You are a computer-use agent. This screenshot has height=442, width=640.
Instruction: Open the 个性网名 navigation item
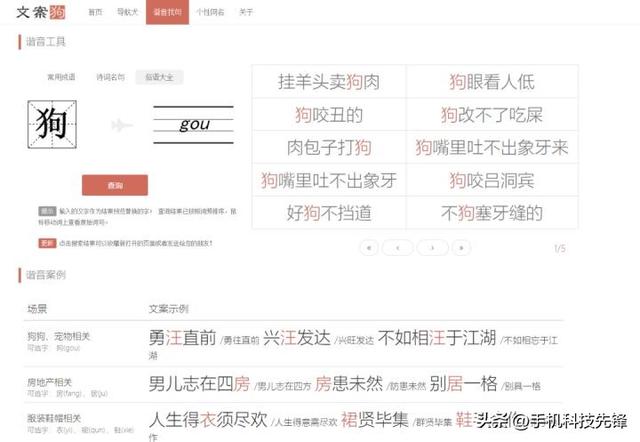point(210,12)
